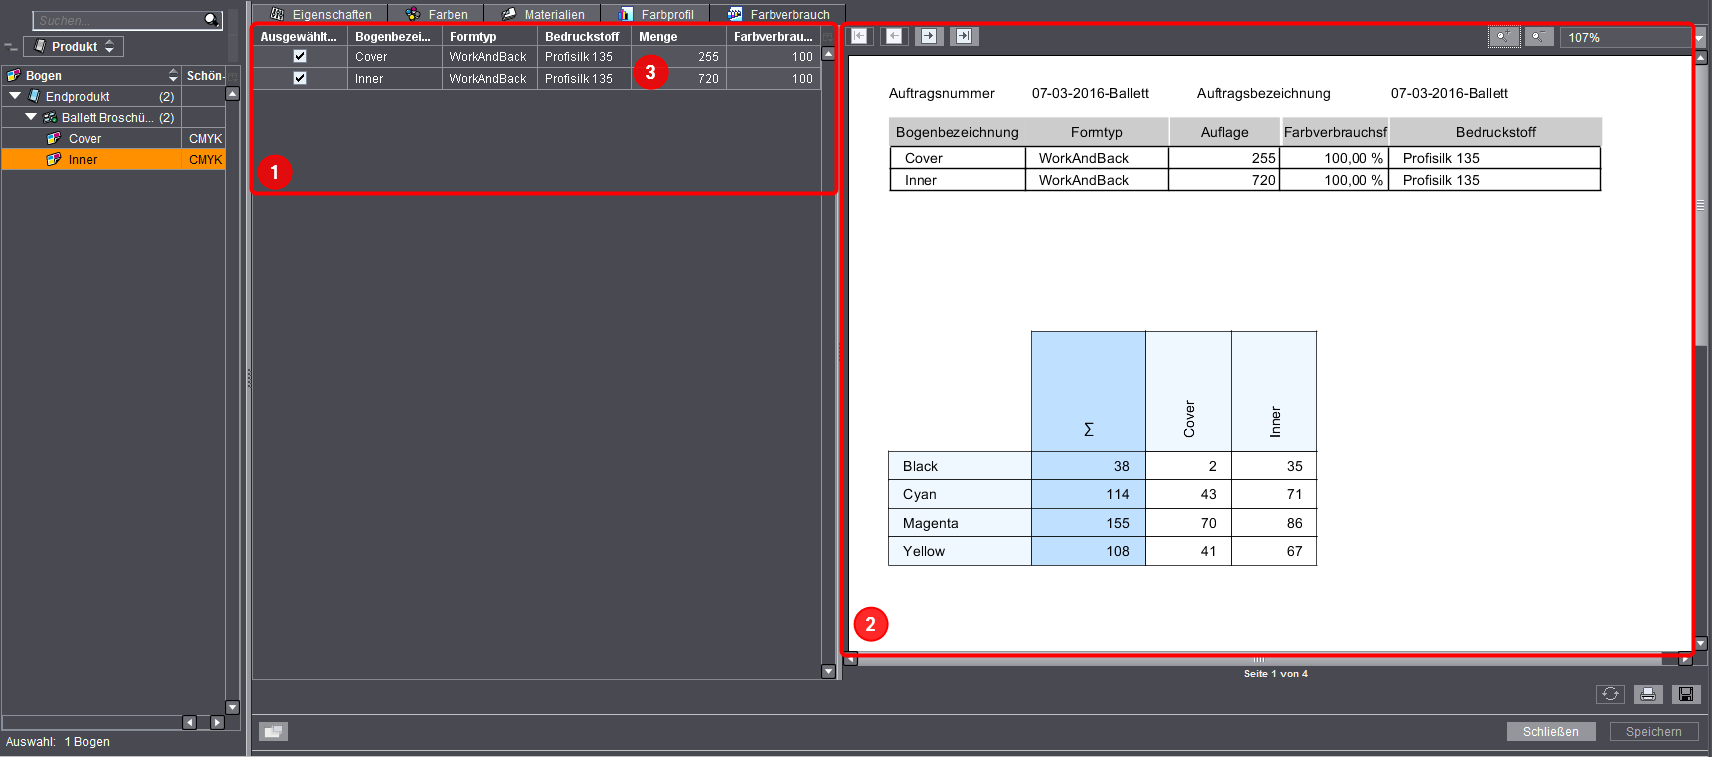Print the ink consumption report

coord(1648,694)
